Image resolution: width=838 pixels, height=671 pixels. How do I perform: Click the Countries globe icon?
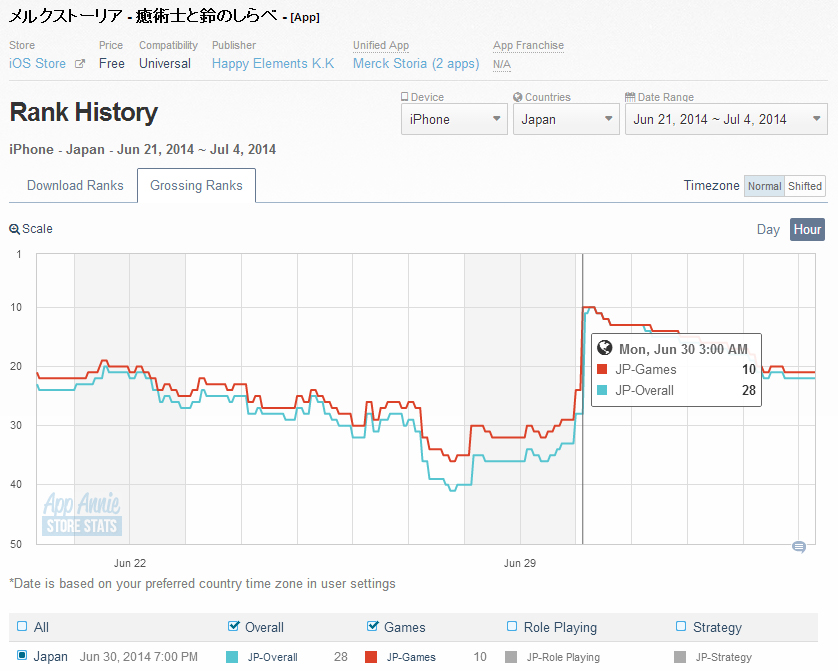tap(517, 97)
